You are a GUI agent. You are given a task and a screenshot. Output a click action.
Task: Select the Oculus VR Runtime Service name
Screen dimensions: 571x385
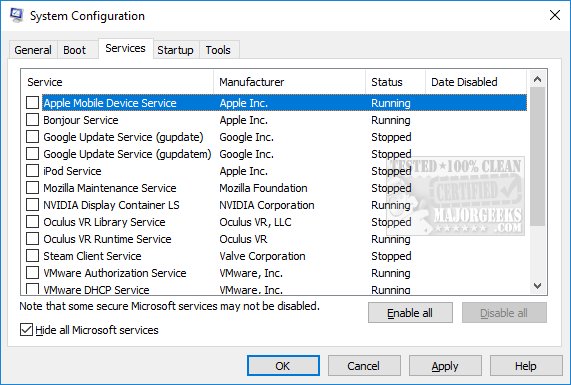[107, 239]
